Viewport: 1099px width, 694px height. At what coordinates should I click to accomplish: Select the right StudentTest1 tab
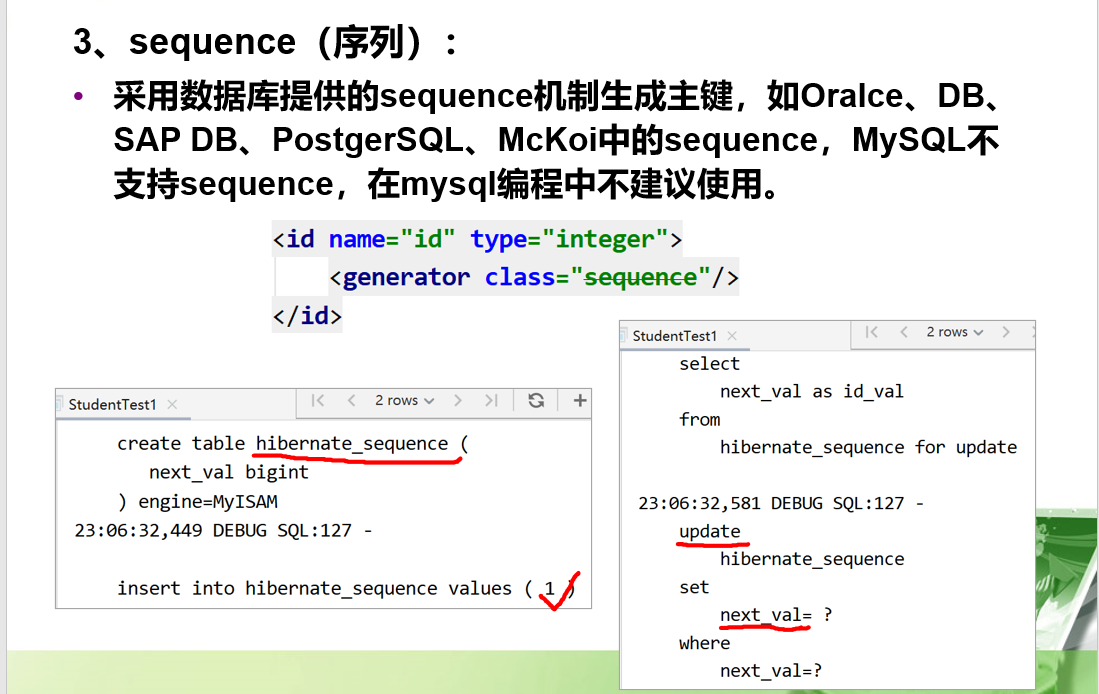click(x=674, y=336)
